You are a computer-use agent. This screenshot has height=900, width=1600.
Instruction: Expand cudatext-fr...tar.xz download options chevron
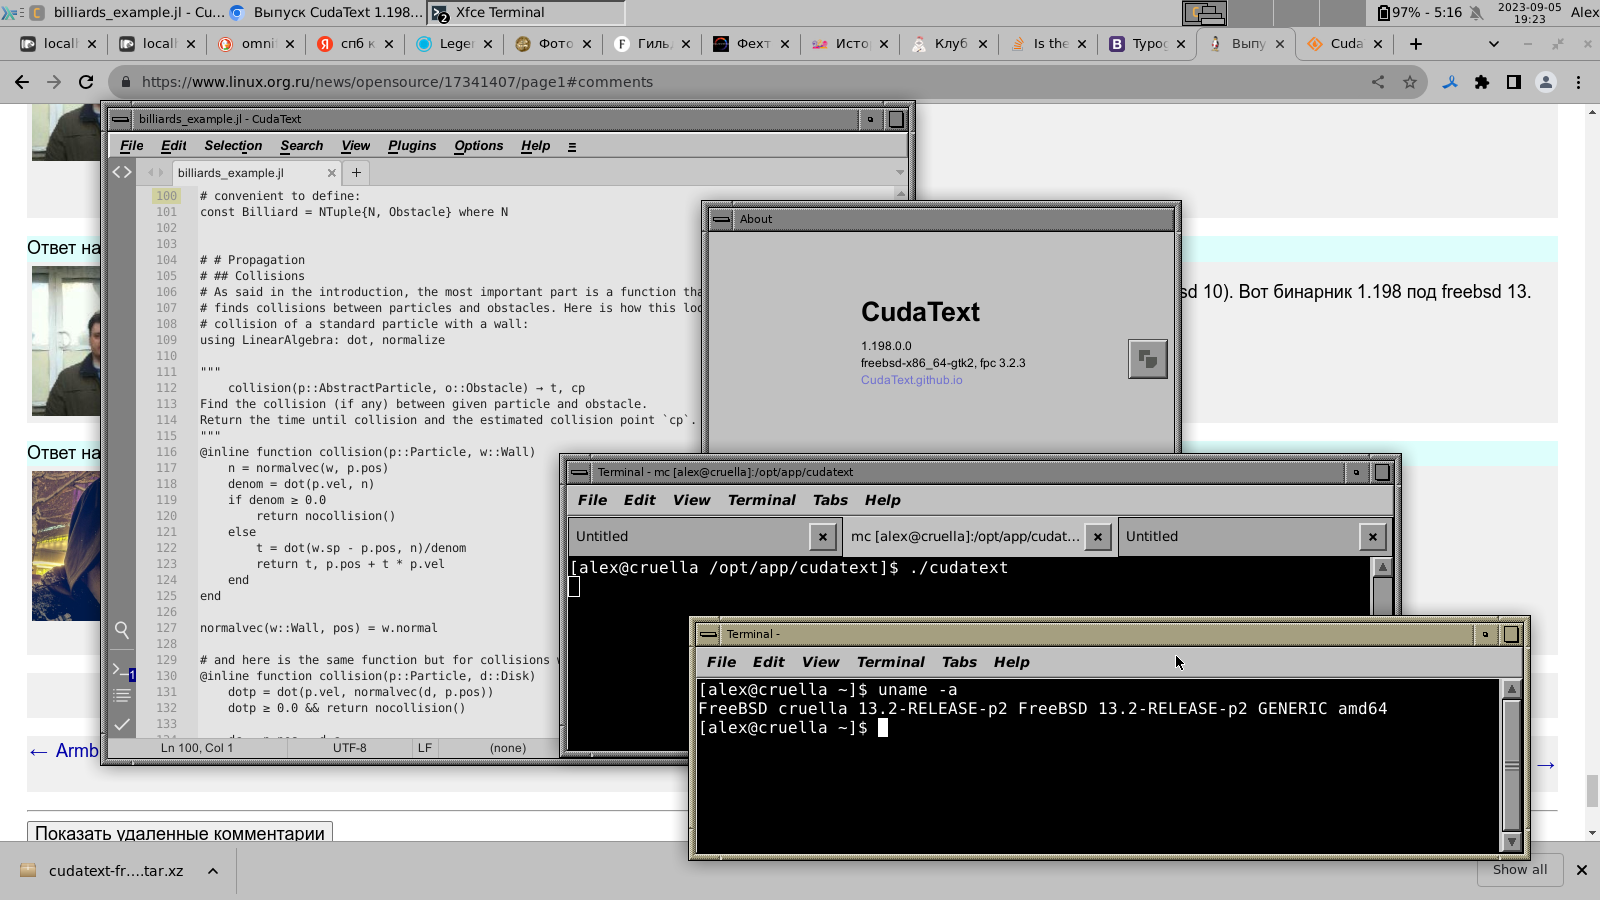tap(213, 871)
